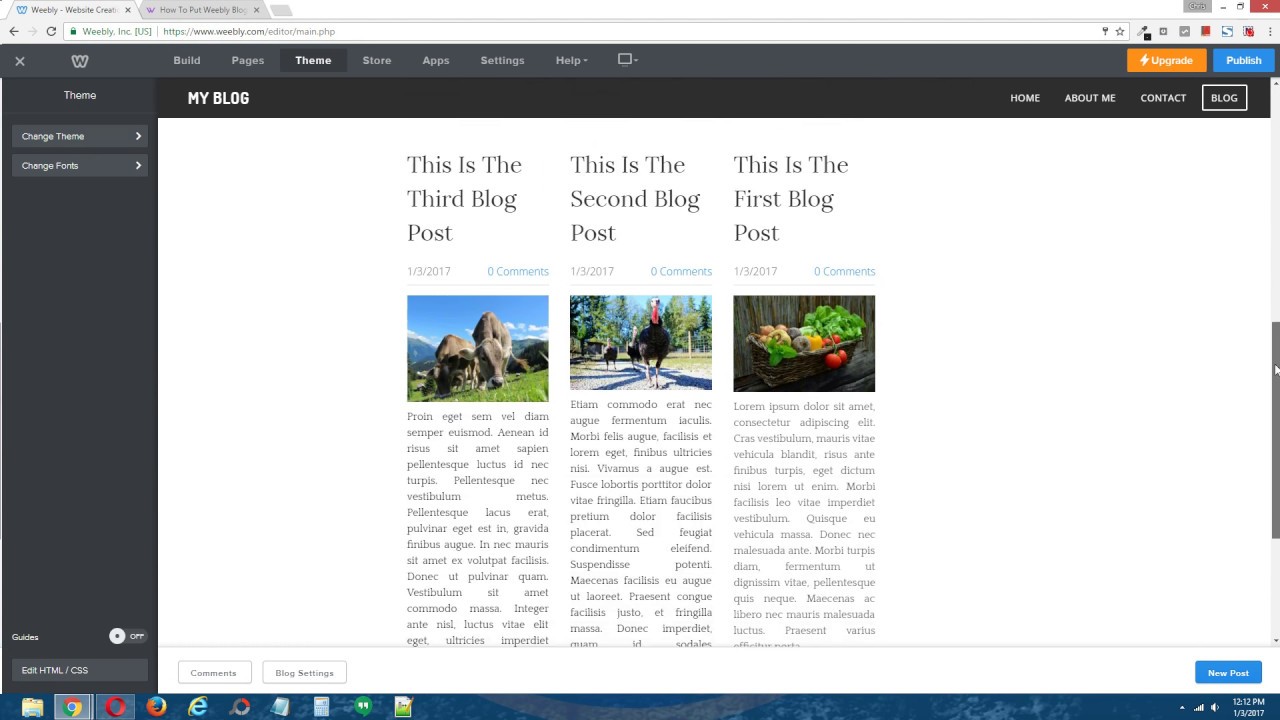Open 0 Comments link of first blog post

coord(844,271)
